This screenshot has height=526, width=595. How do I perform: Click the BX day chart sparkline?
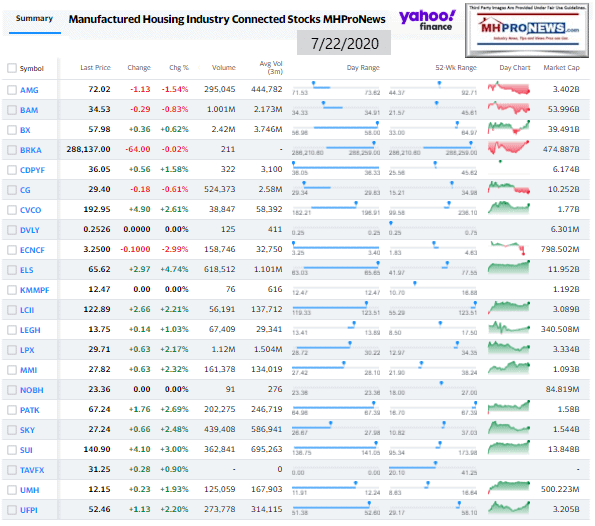pyautogui.click(x=508, y=128)
